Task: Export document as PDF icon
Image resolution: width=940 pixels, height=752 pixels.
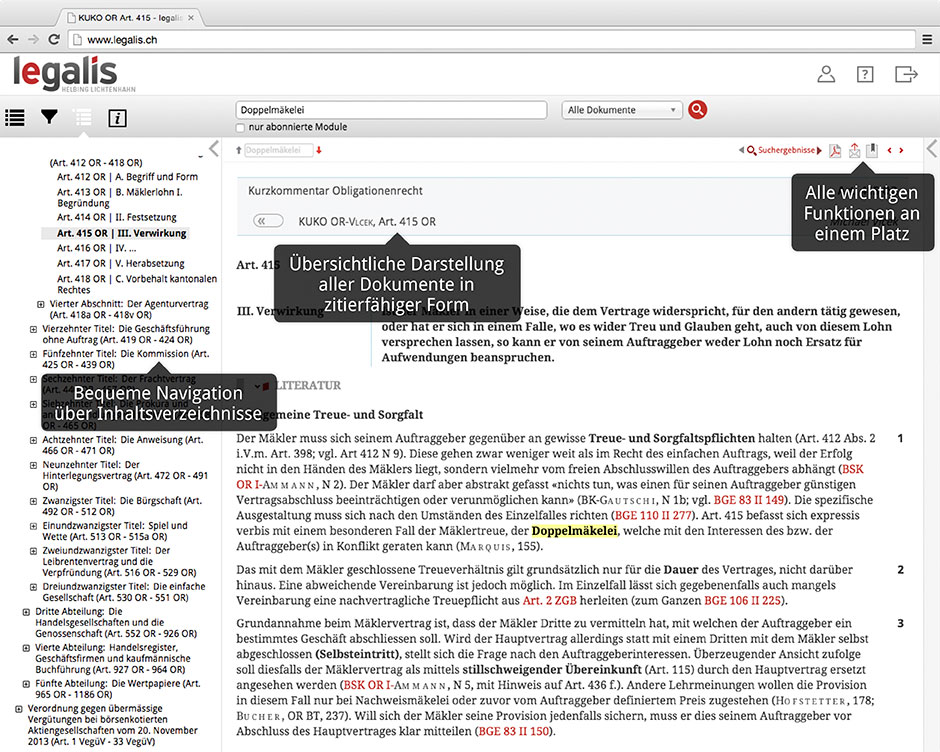Action: [x=835, y=151]
